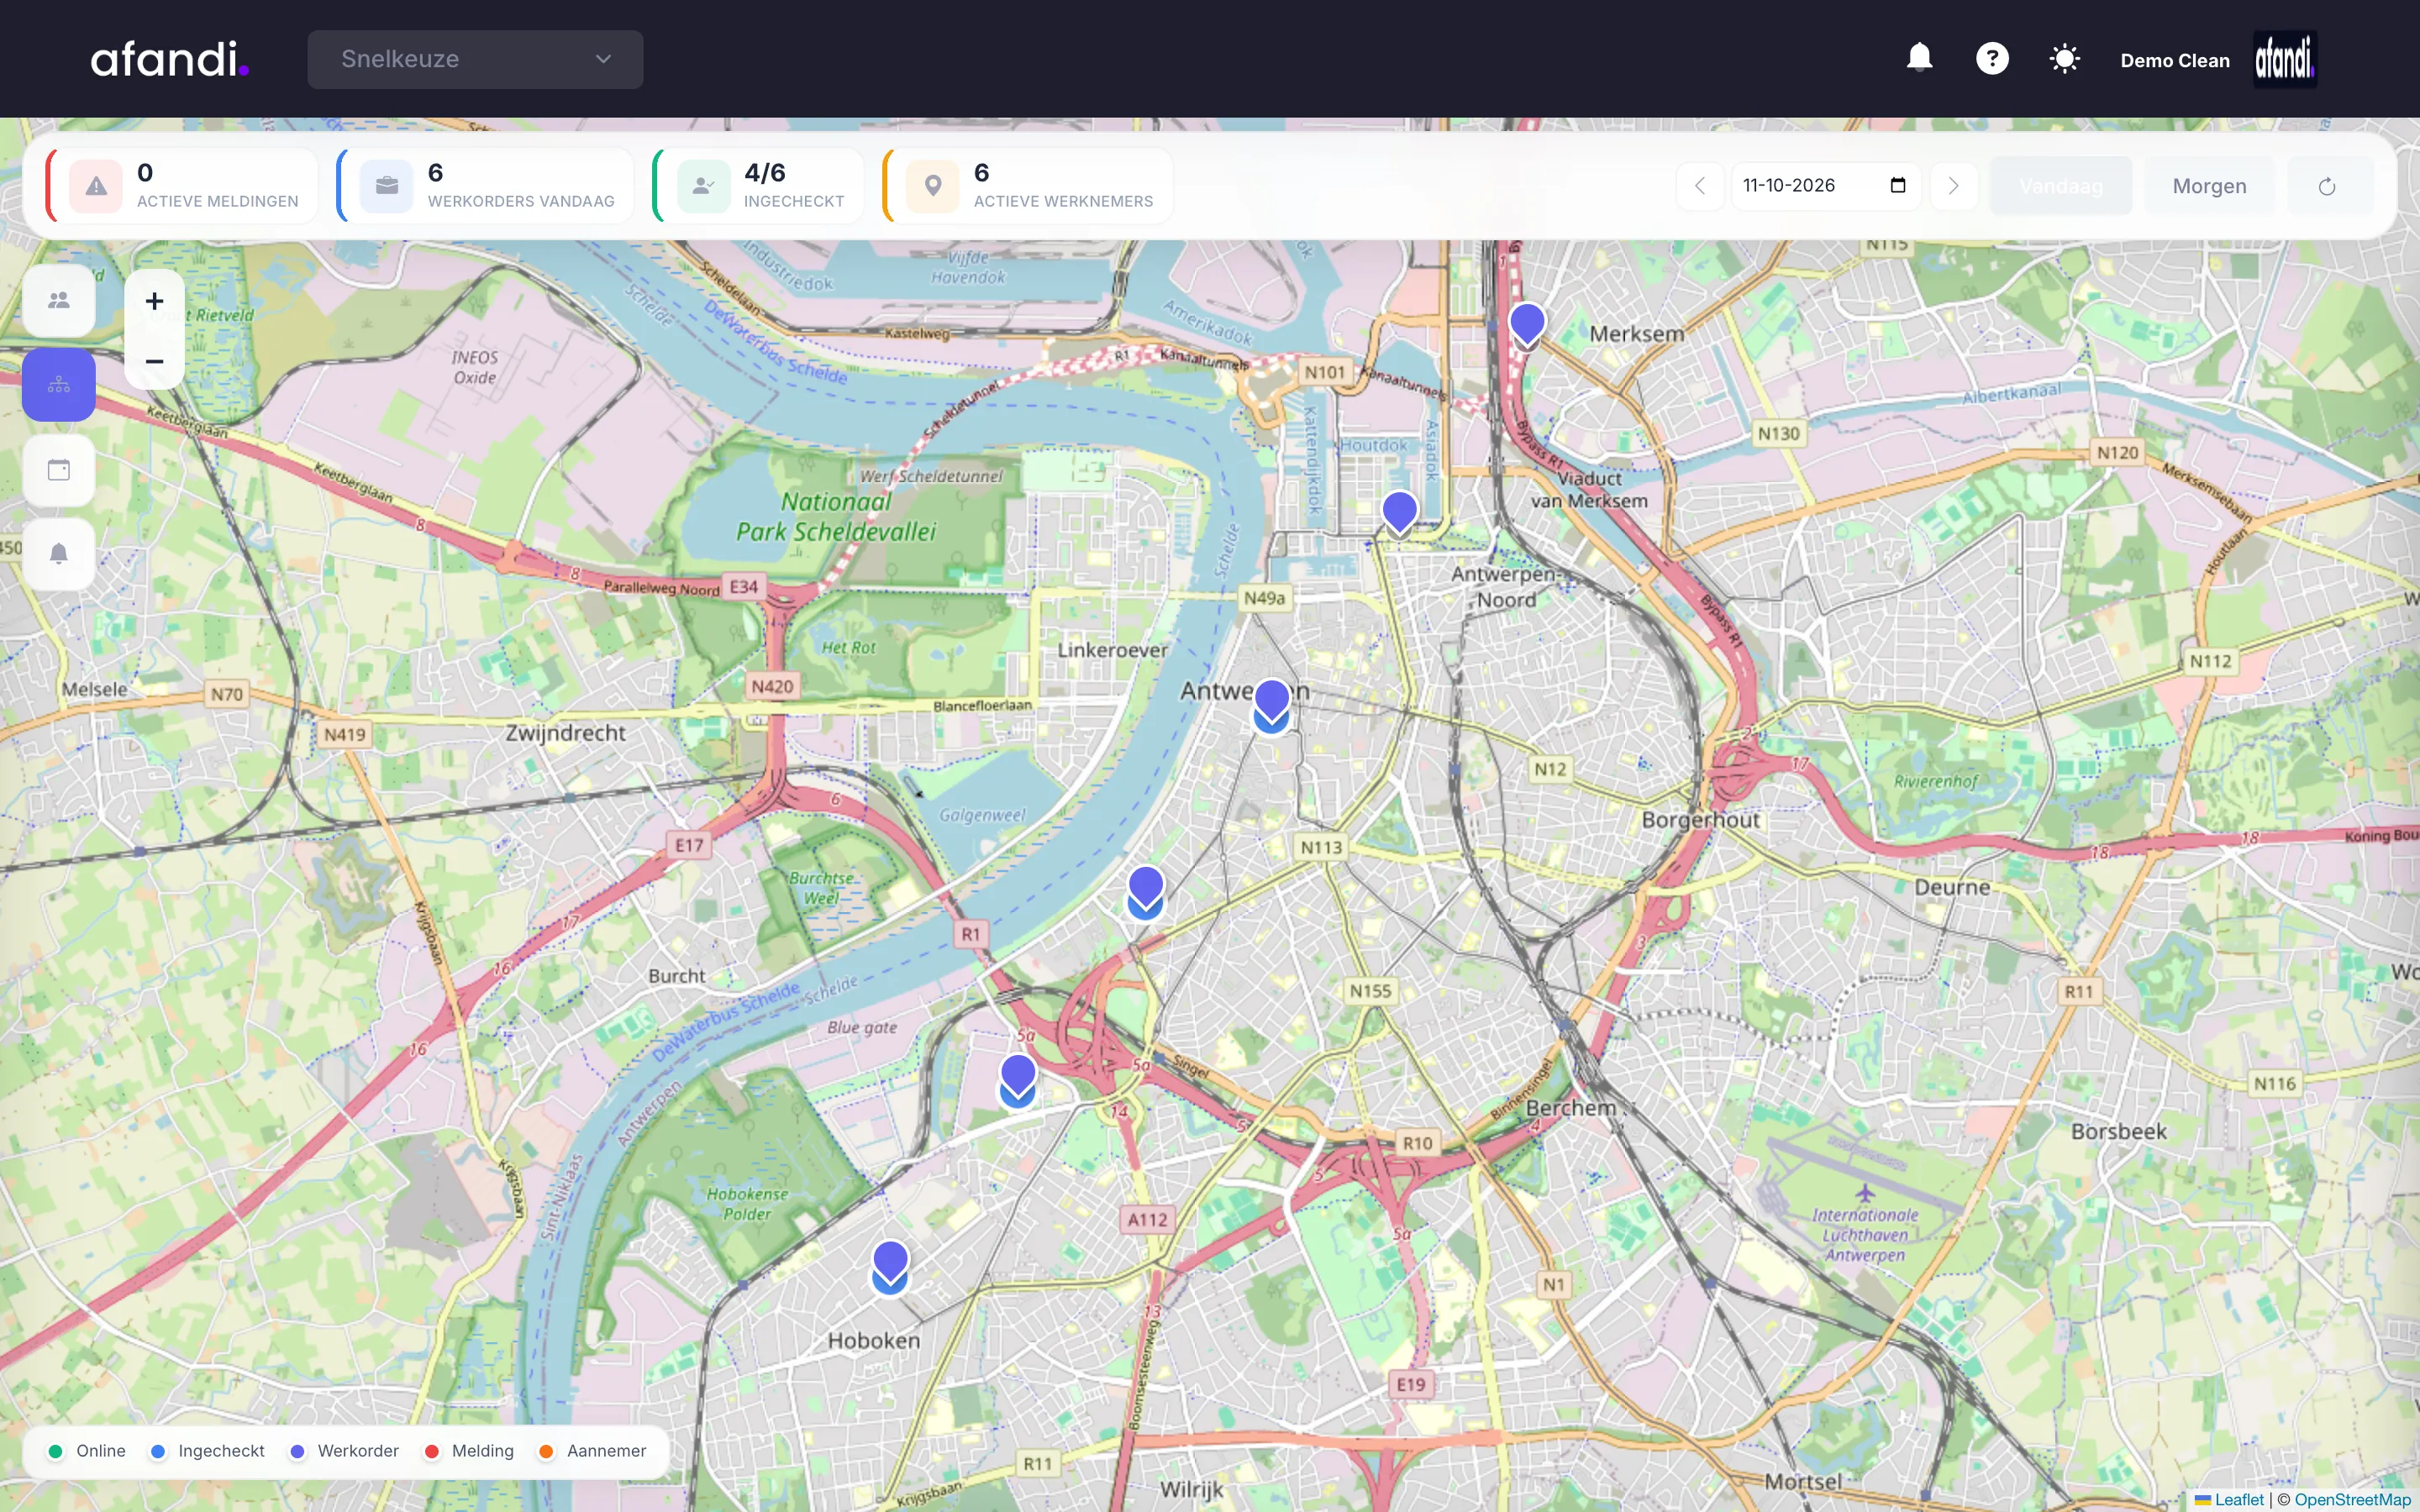Click the marker near Houtdok
This screenshot has width=2420, height=1512.
[x=1399, y=514]
